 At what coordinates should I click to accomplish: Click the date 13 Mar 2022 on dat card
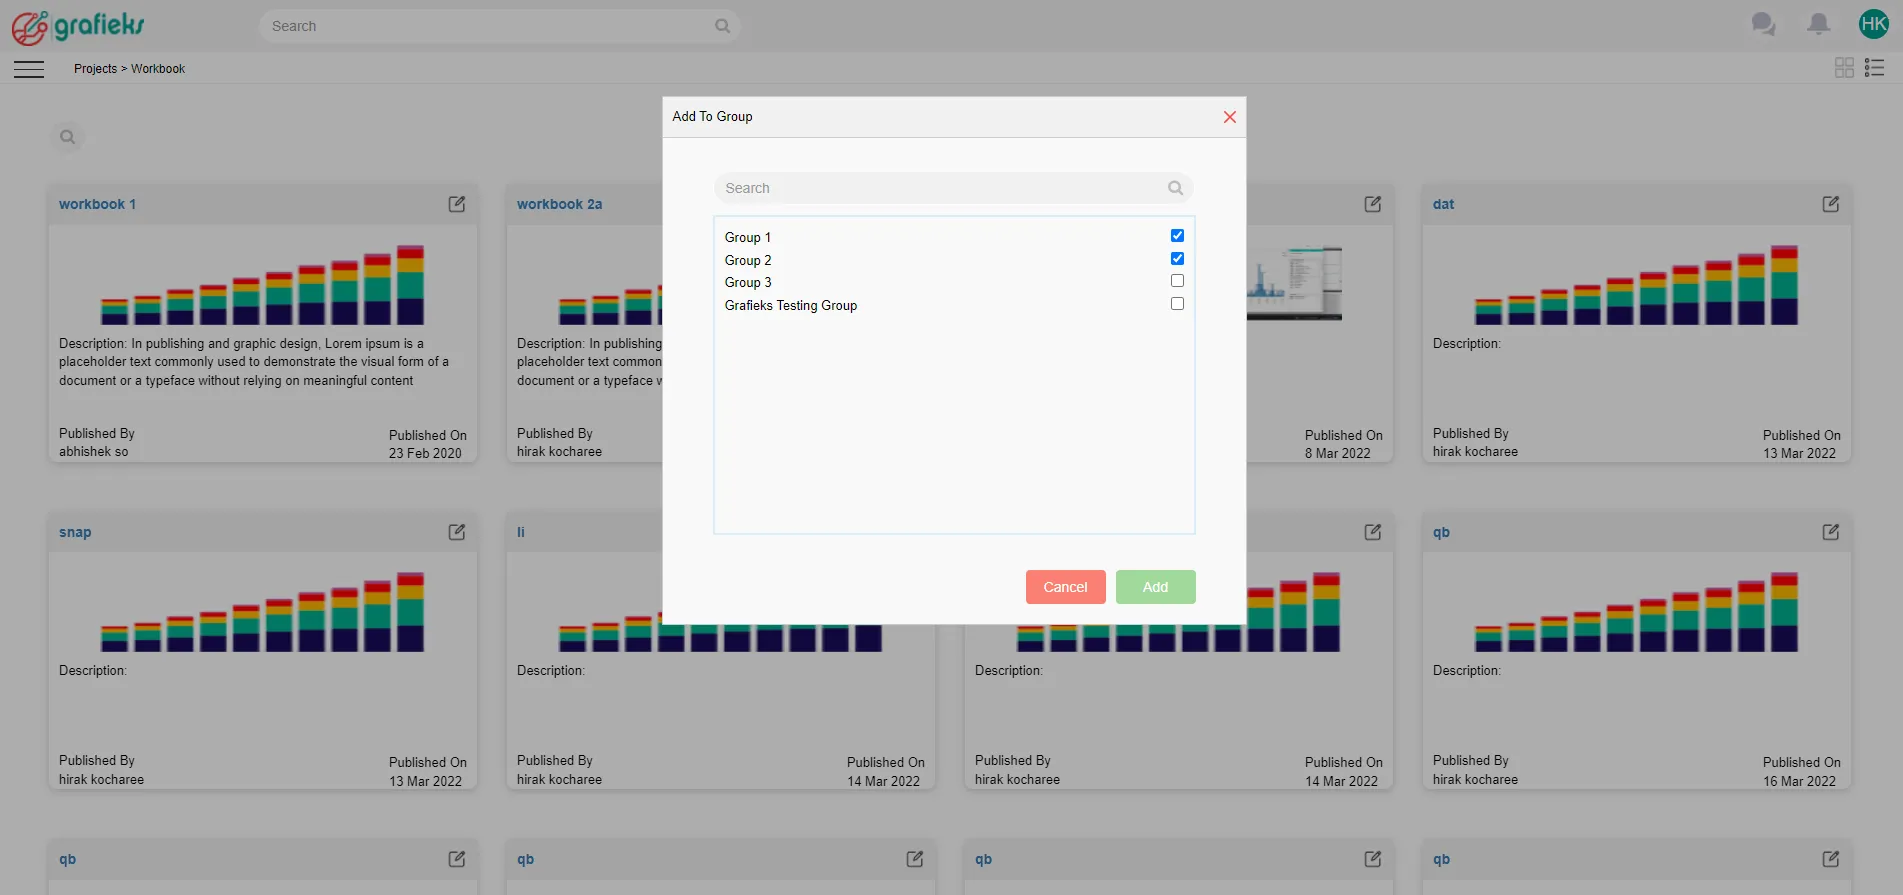pyautogui.click(x=1799, y=453)
